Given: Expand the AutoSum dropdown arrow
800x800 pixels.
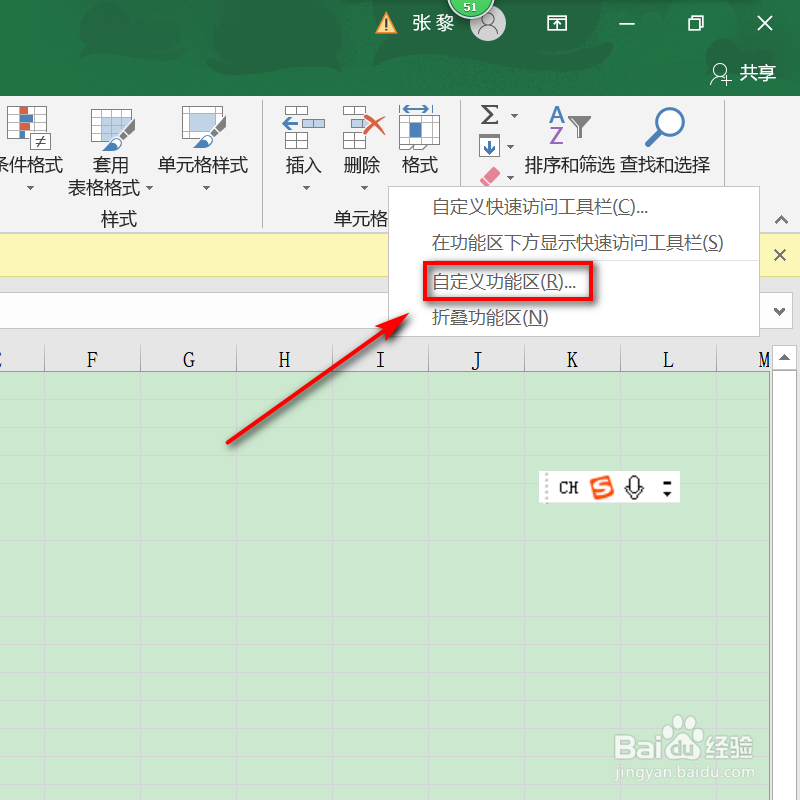Looking at the screenshot, I should (x=514, y=116).
